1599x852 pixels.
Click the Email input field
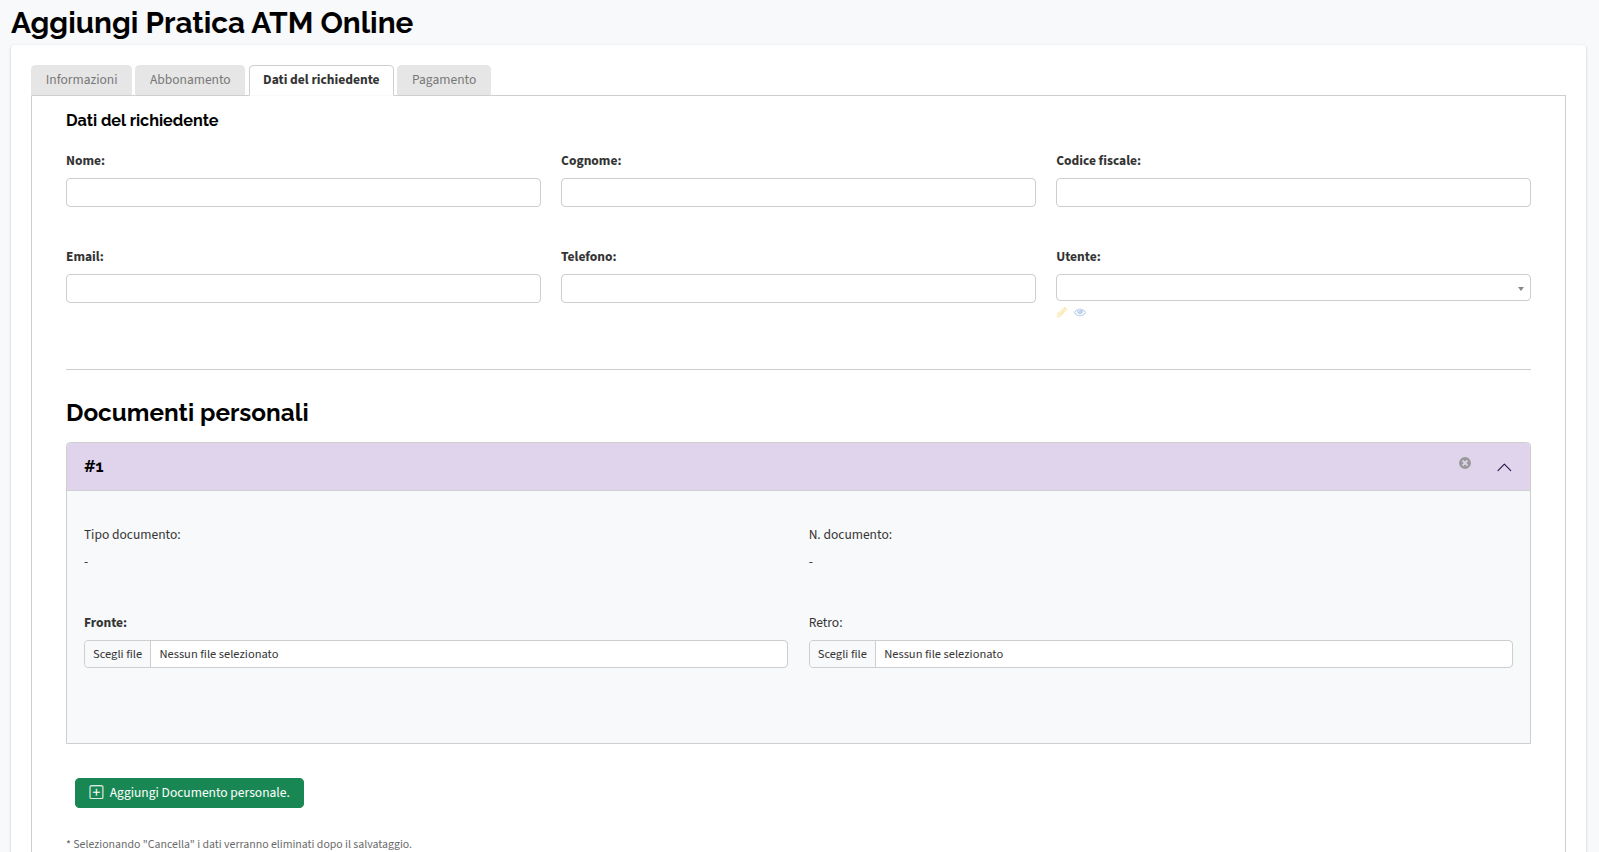[303, 289]
